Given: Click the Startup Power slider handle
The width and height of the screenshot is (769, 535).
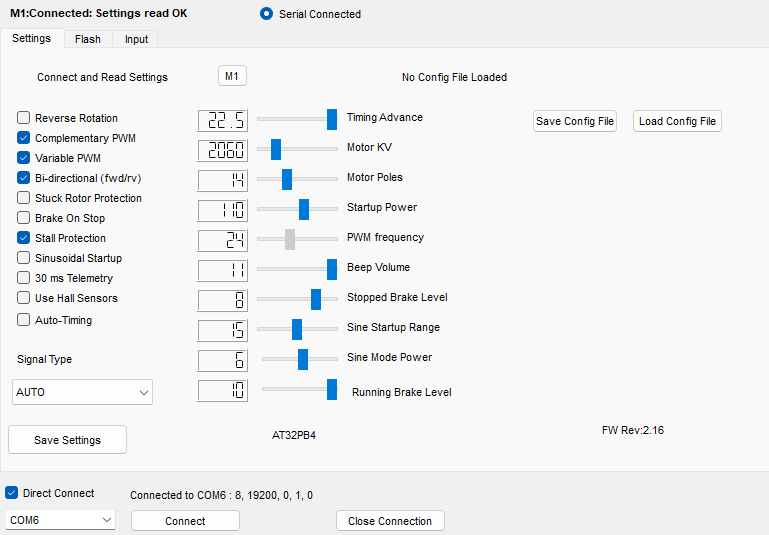Looking at the screenshot, I should 304,209.
